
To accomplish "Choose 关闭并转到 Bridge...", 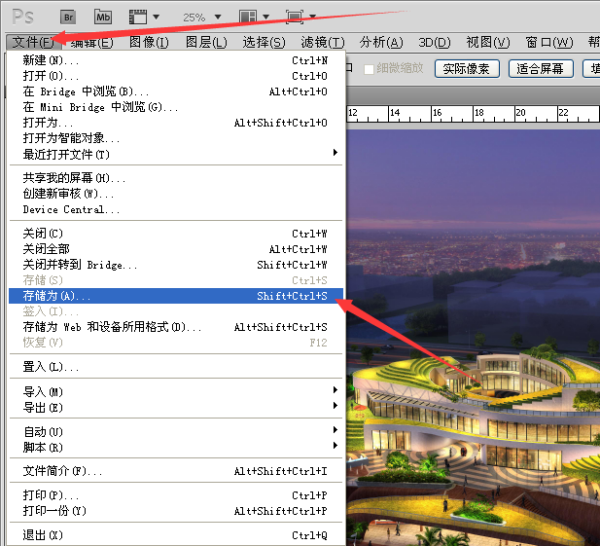I will point(176,265).
